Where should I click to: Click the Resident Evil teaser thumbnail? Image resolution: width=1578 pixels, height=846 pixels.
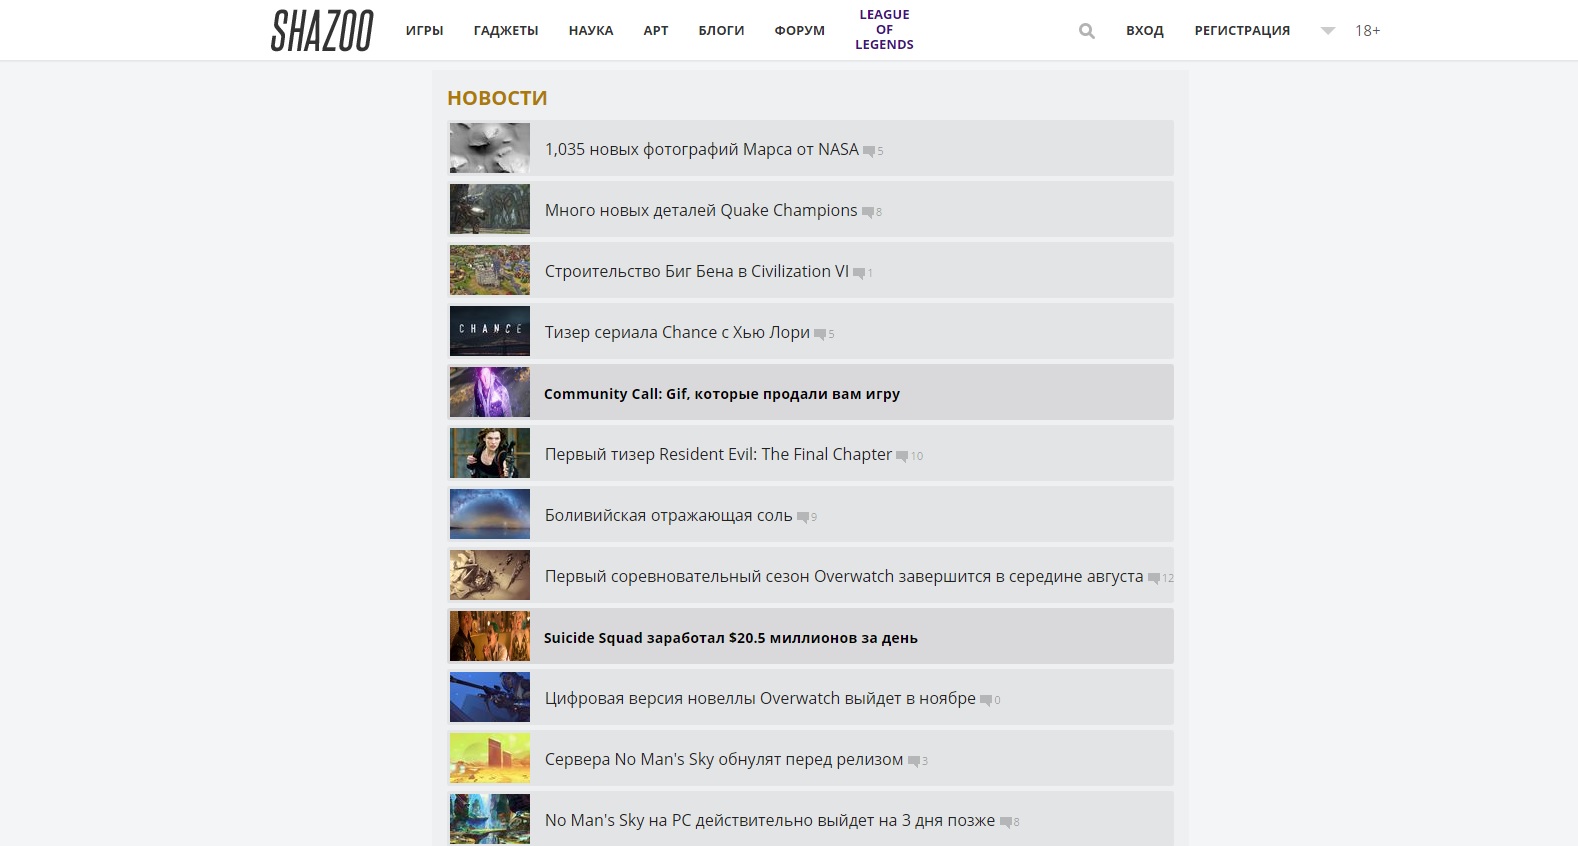490,453
